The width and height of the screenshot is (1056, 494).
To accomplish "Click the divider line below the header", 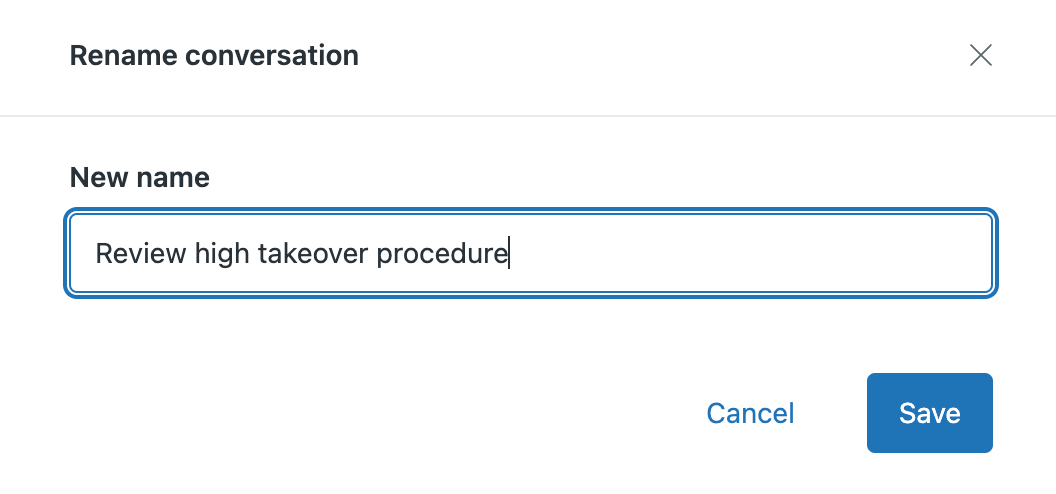I will coord(528,116).
